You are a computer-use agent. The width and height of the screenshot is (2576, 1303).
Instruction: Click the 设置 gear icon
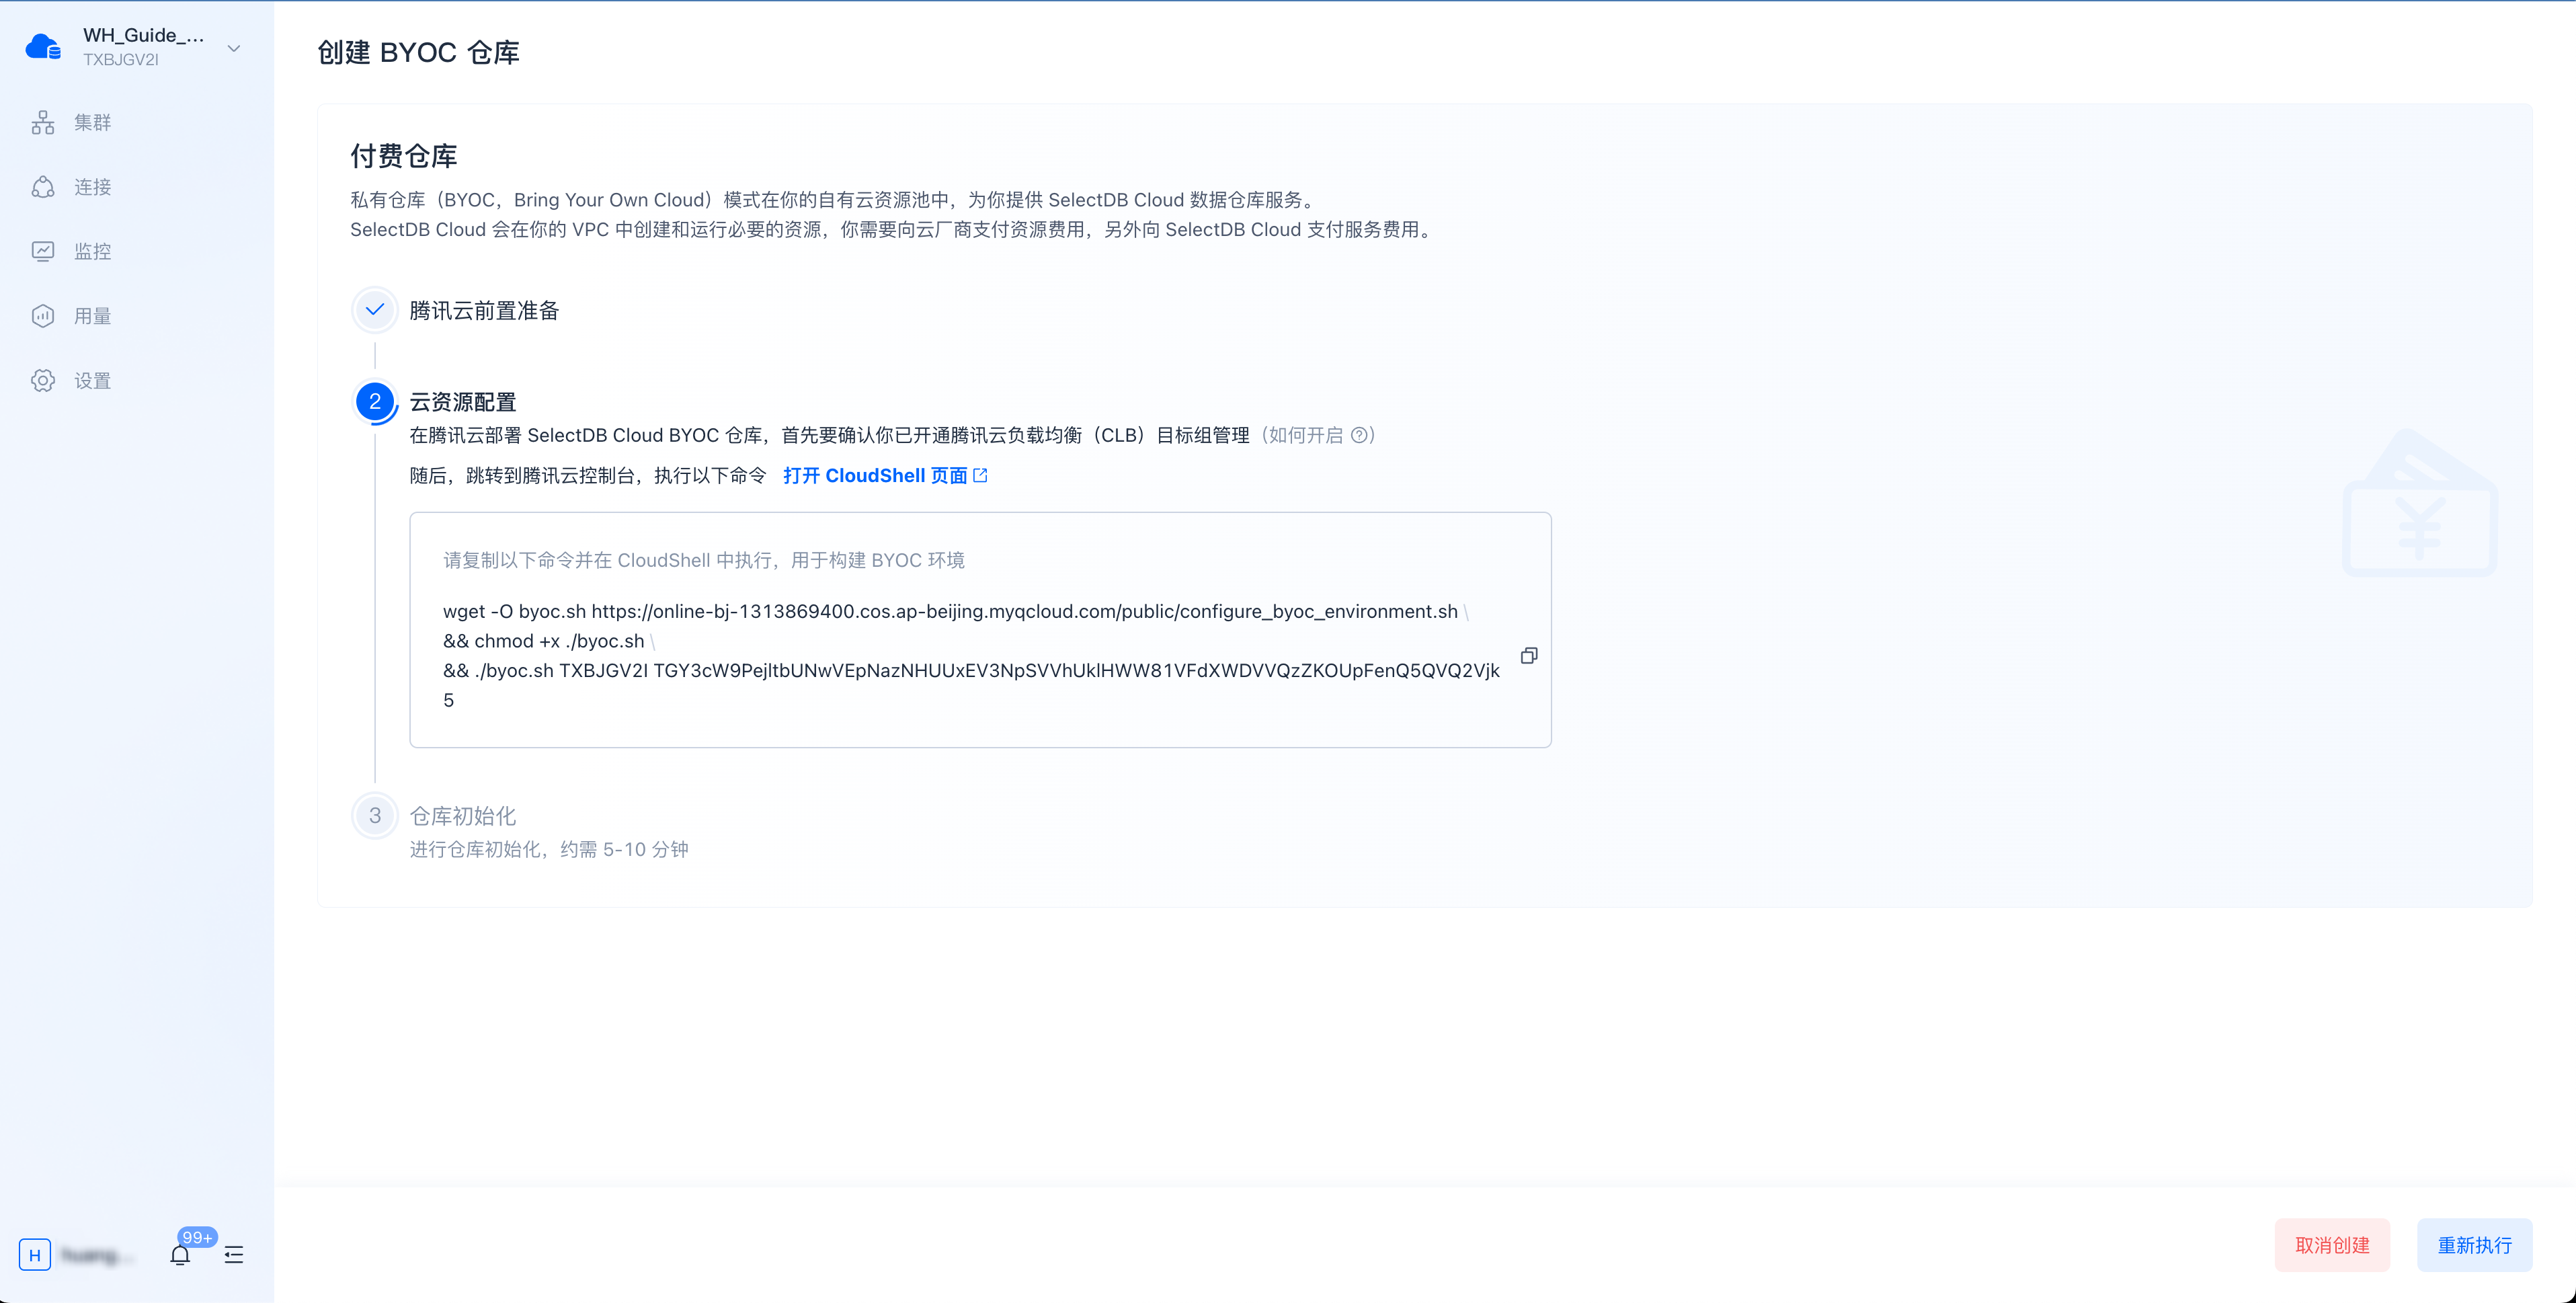(x=43, y=380)
